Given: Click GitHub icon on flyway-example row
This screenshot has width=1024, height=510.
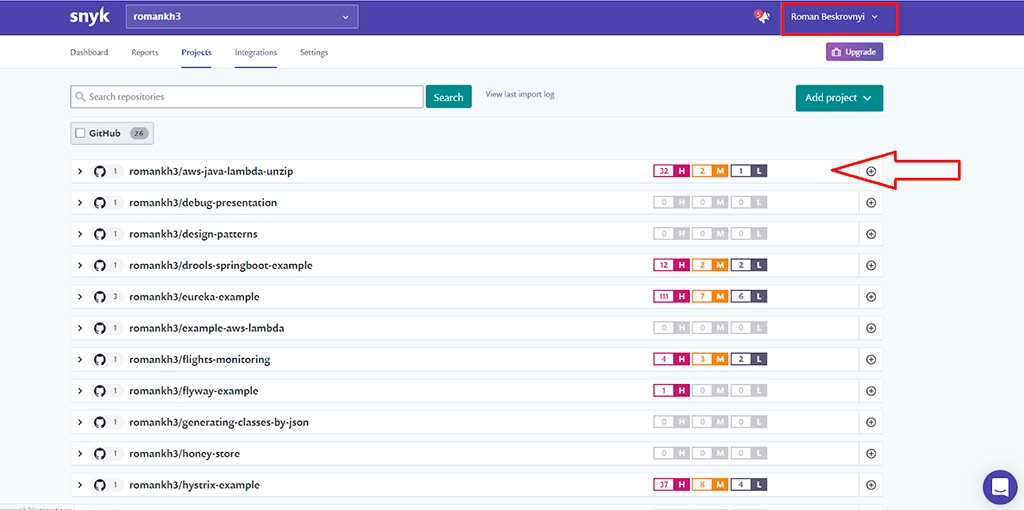Looking at the screenshot, I should (99, 390).
